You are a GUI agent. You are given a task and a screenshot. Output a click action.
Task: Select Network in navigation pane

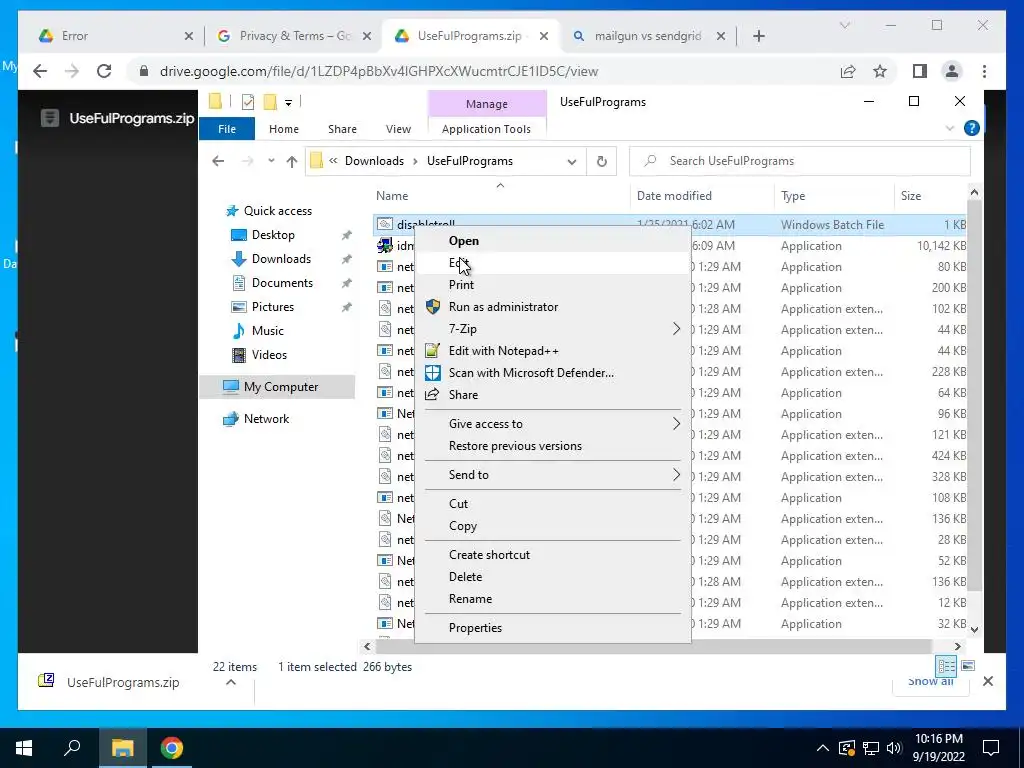click(266, 419)
